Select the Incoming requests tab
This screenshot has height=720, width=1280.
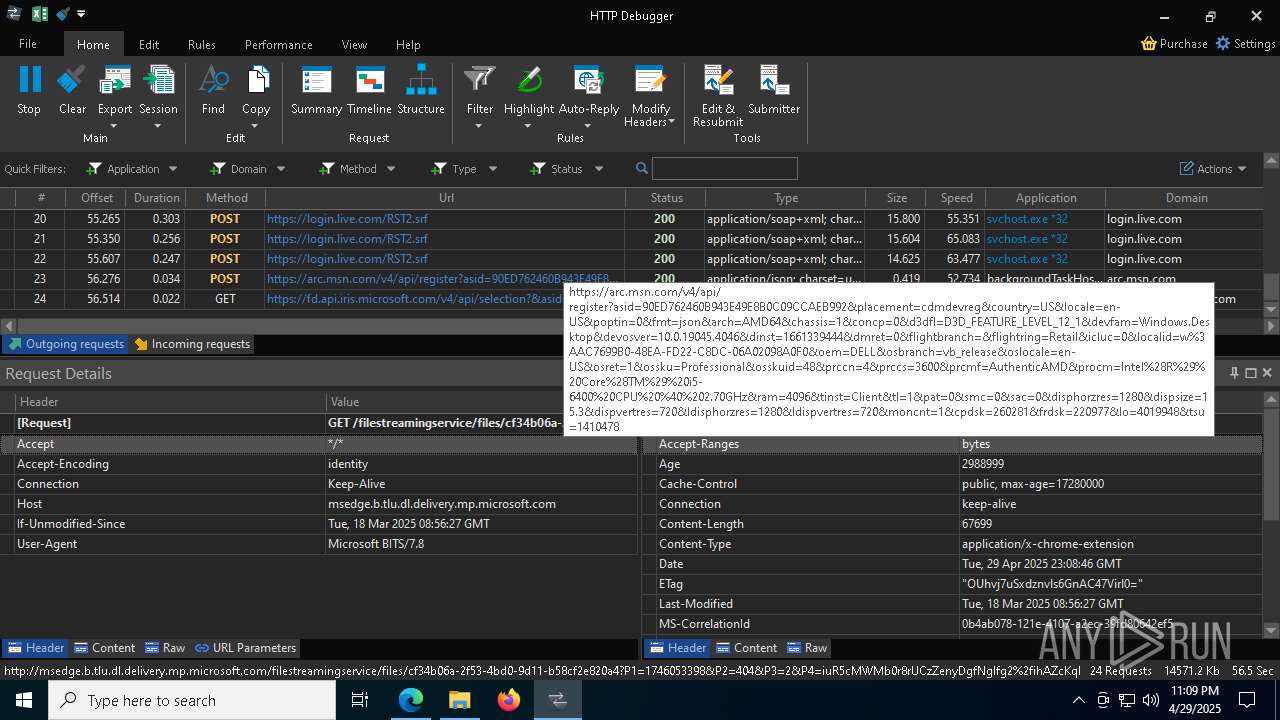(192, 344)
